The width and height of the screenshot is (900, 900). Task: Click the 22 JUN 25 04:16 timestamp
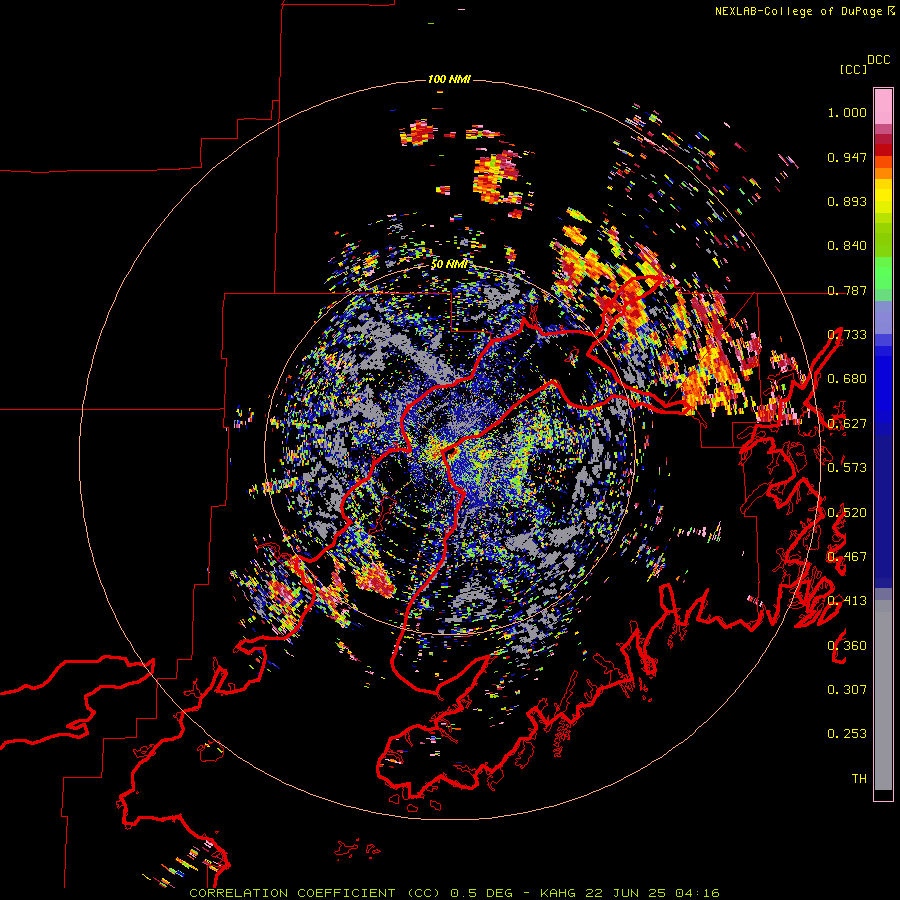[x=652, y=893]
